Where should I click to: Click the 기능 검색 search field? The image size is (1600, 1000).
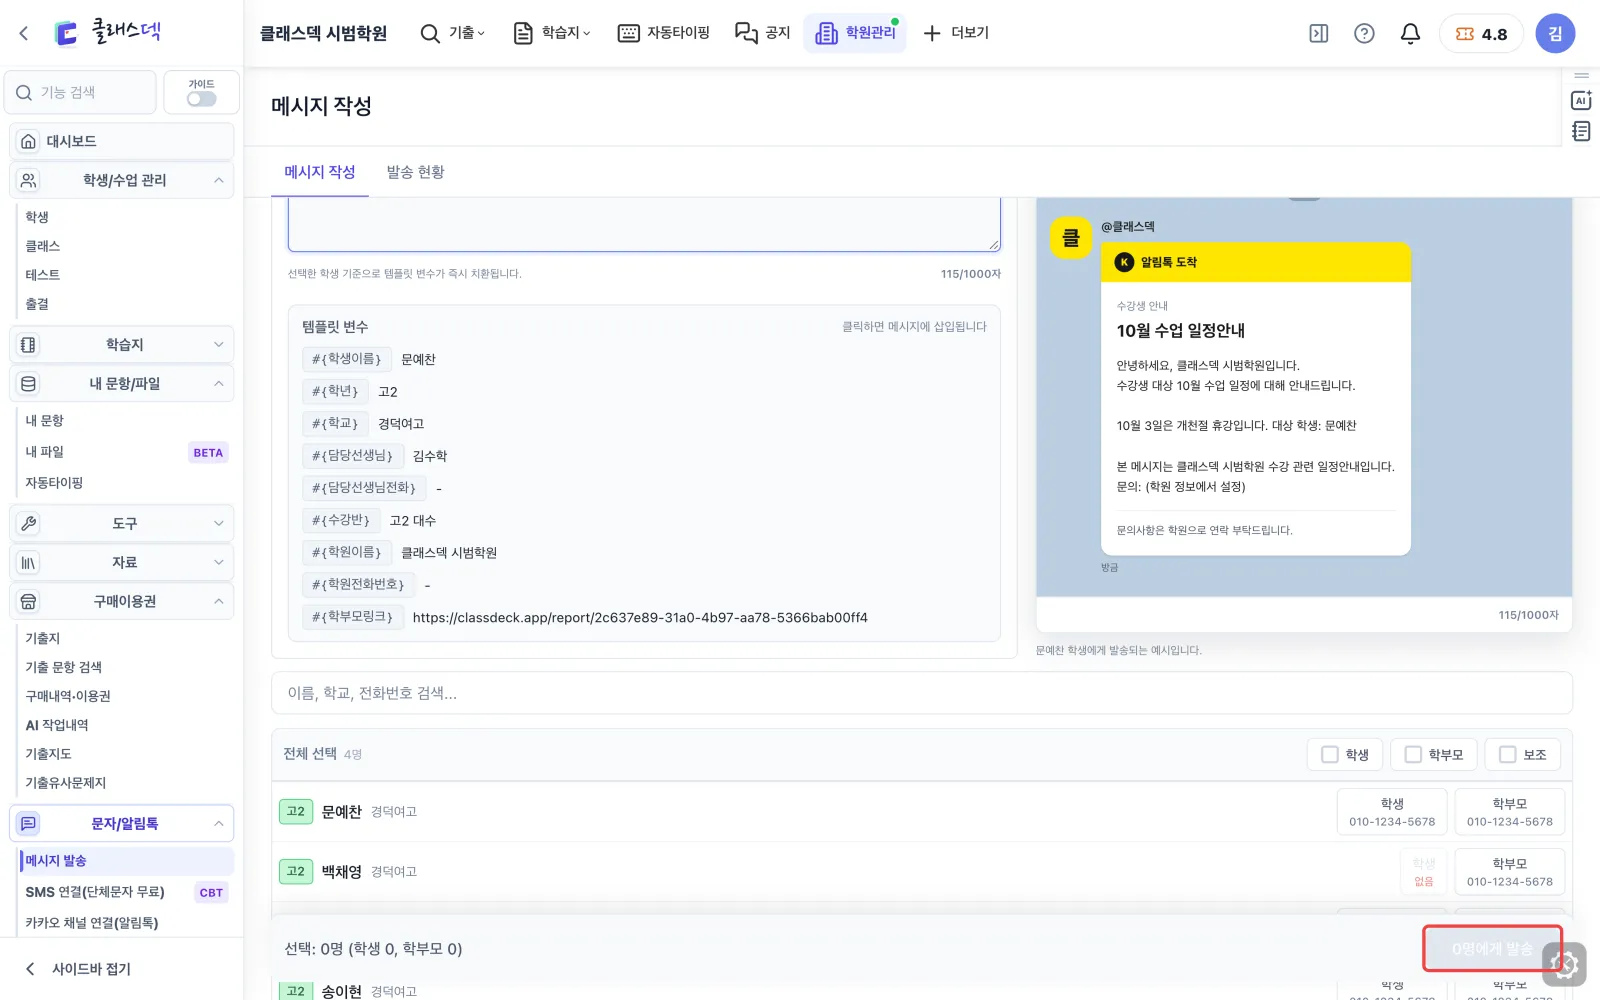pos(80,93)
